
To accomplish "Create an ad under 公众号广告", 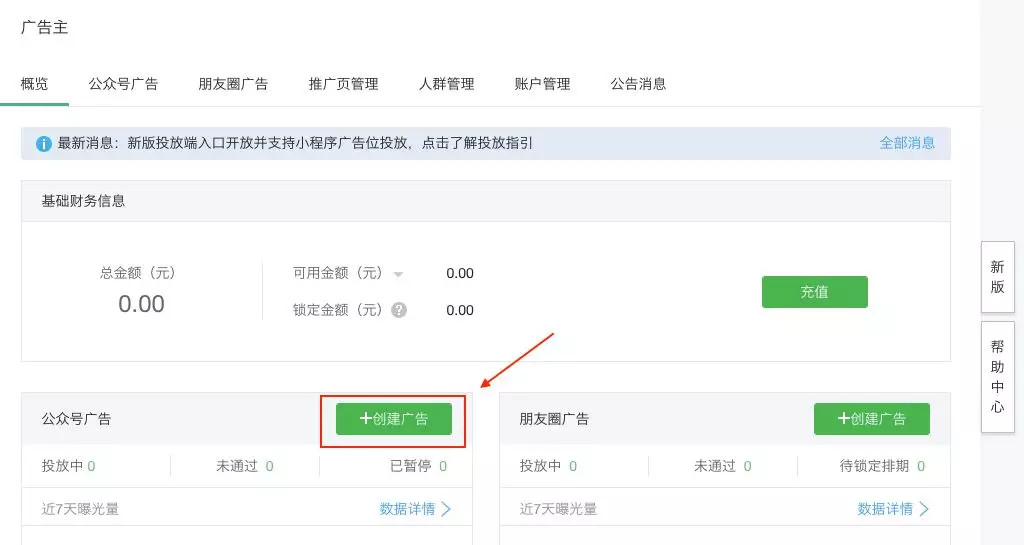I will [394, 419].
